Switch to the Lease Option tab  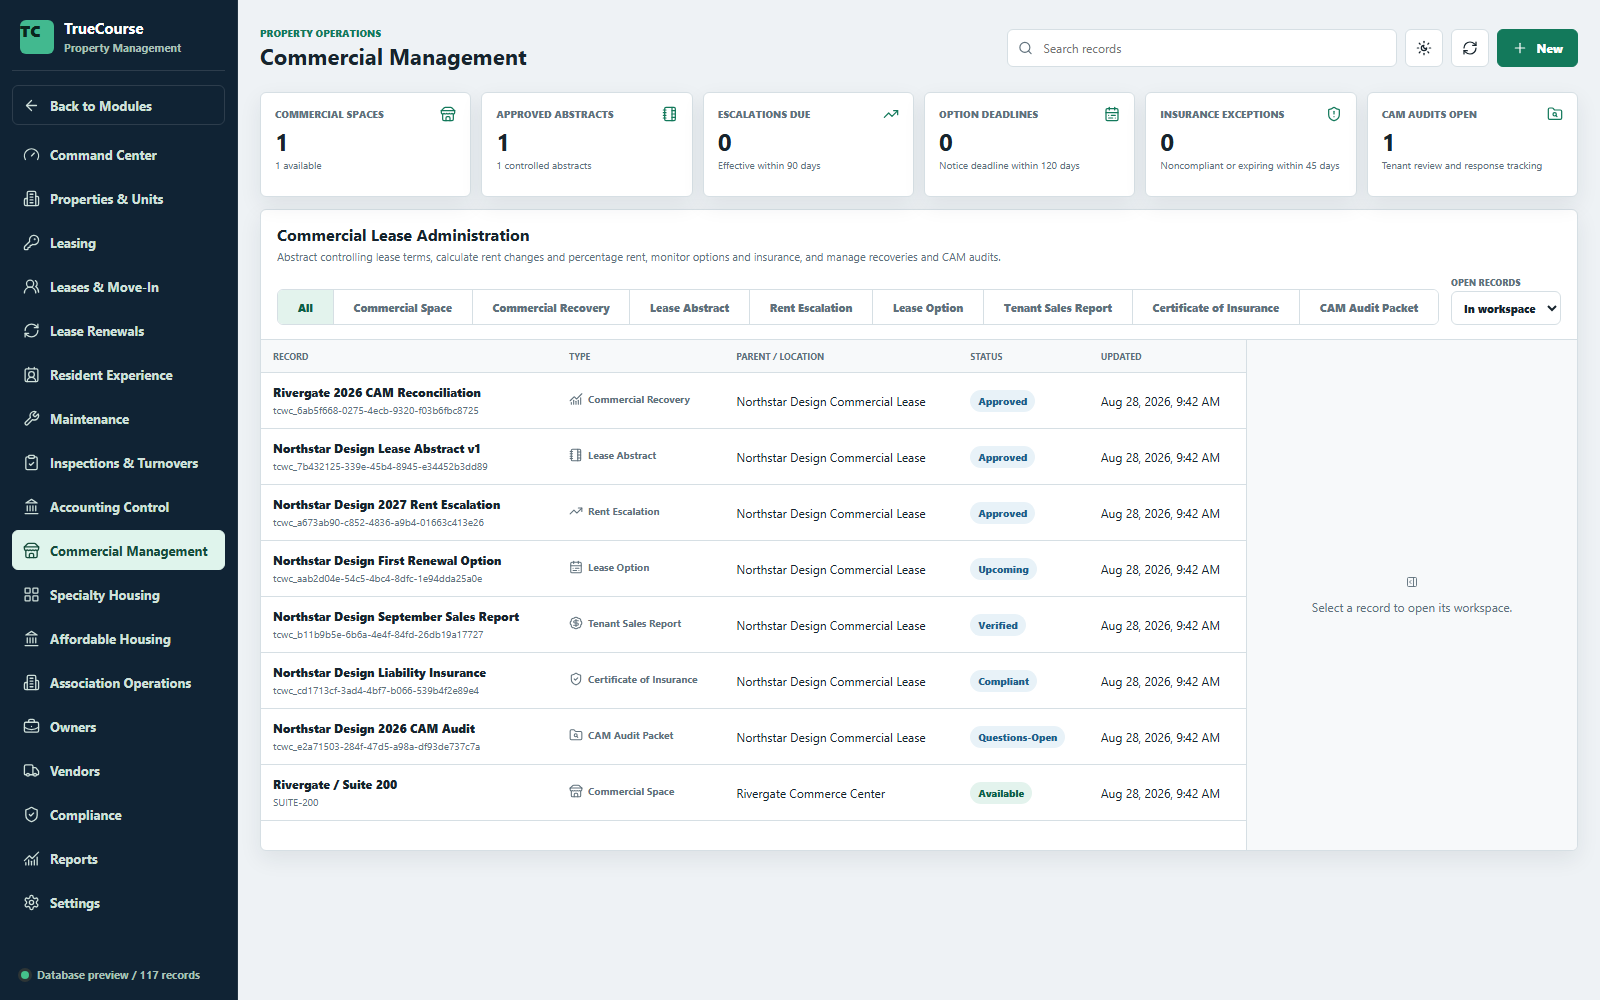(x=928, y=308)
